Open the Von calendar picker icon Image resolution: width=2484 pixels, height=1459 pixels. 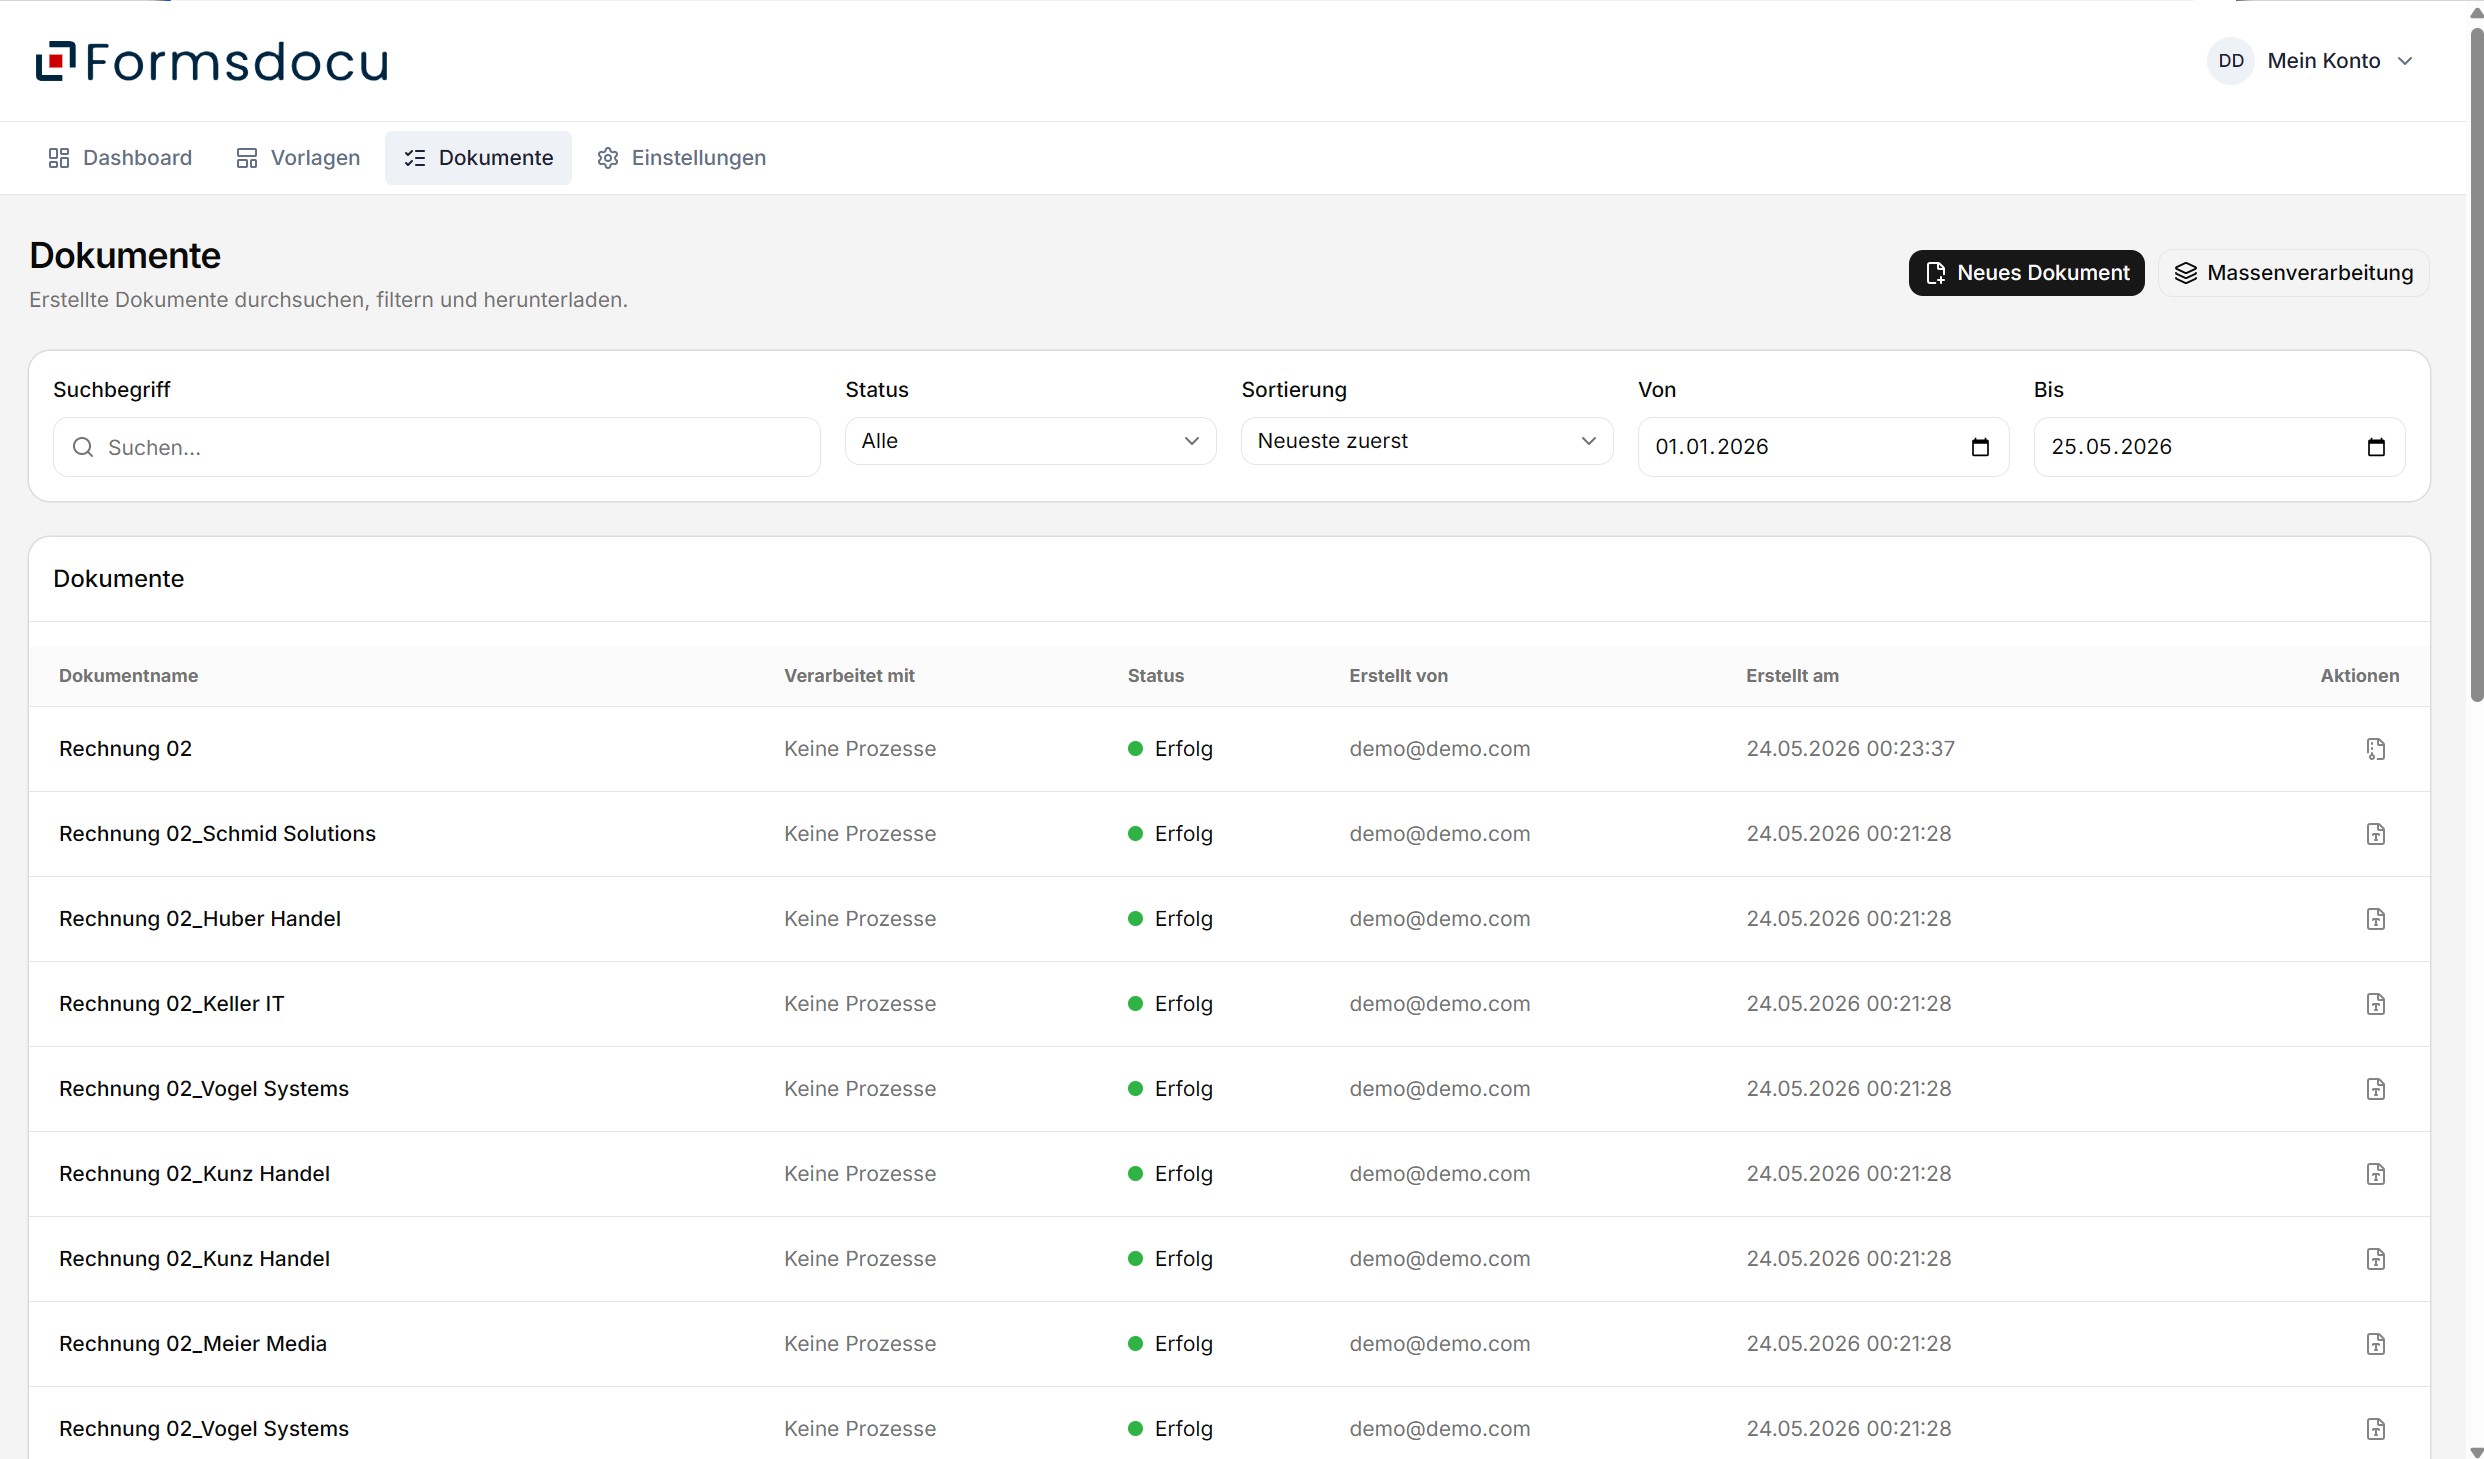1980,447
